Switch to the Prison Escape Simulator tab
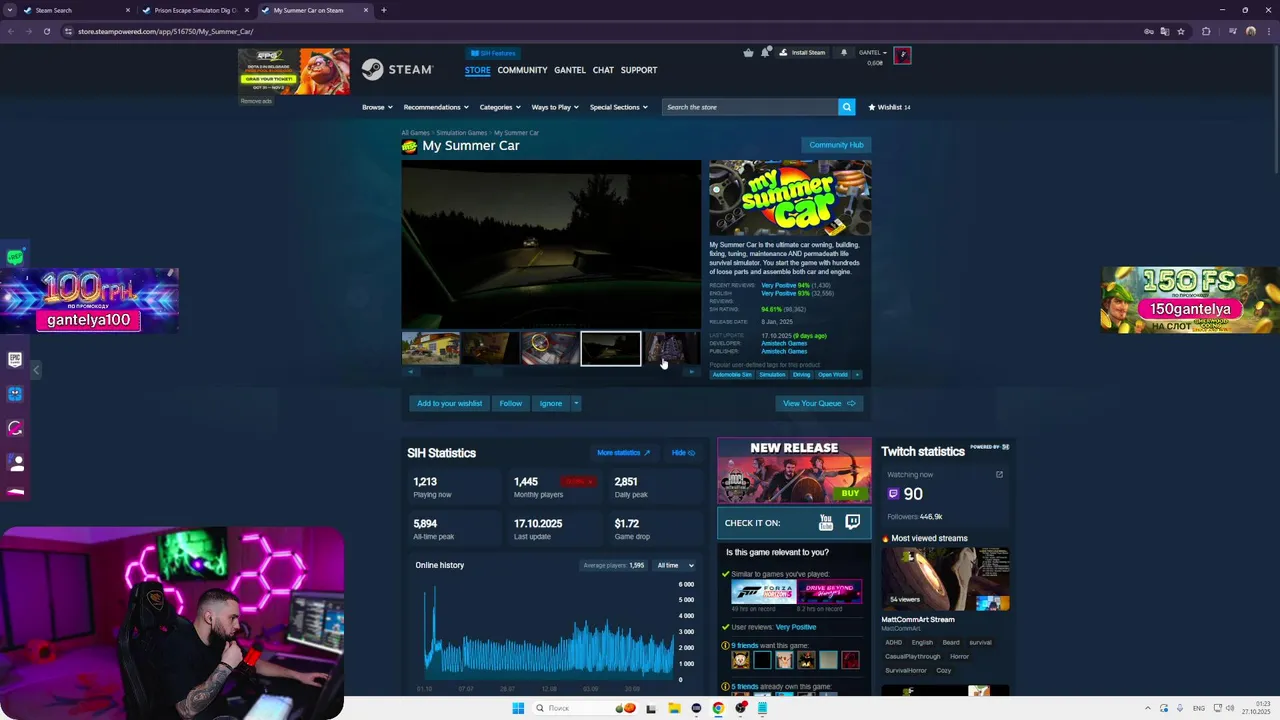 point(195,10)
